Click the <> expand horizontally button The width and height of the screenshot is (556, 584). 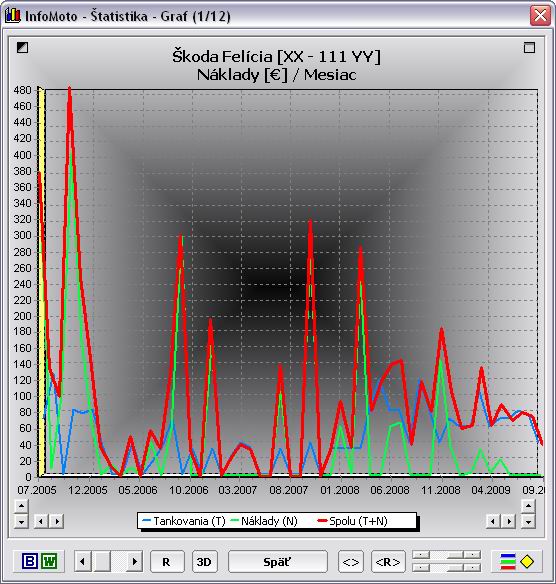351,562
